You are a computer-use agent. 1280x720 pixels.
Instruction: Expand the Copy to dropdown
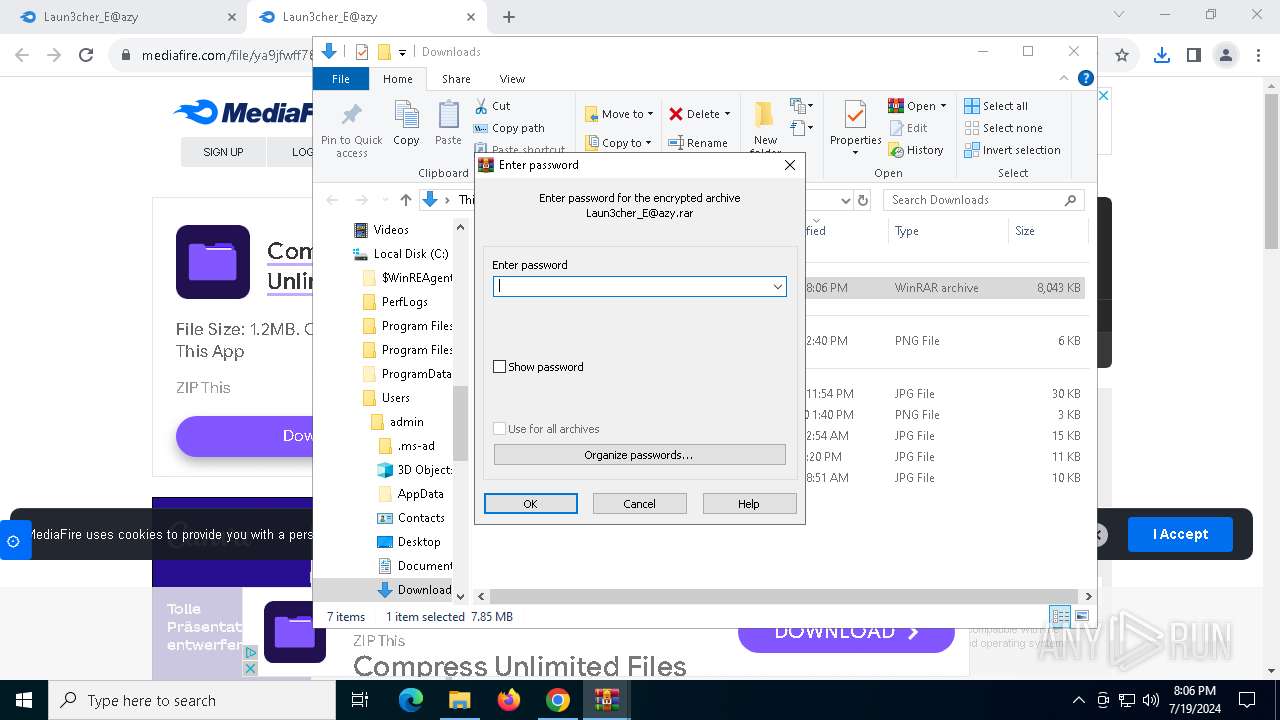[648, 143]
